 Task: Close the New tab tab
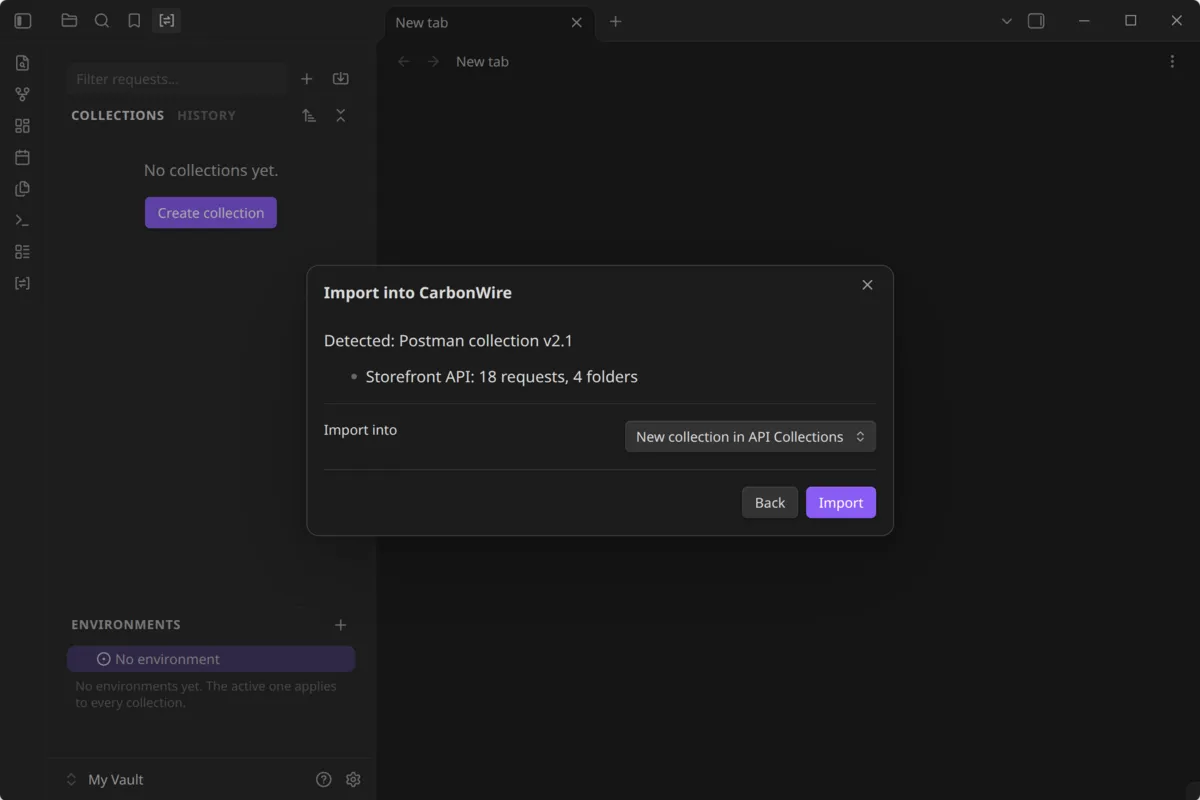point(576,22)
